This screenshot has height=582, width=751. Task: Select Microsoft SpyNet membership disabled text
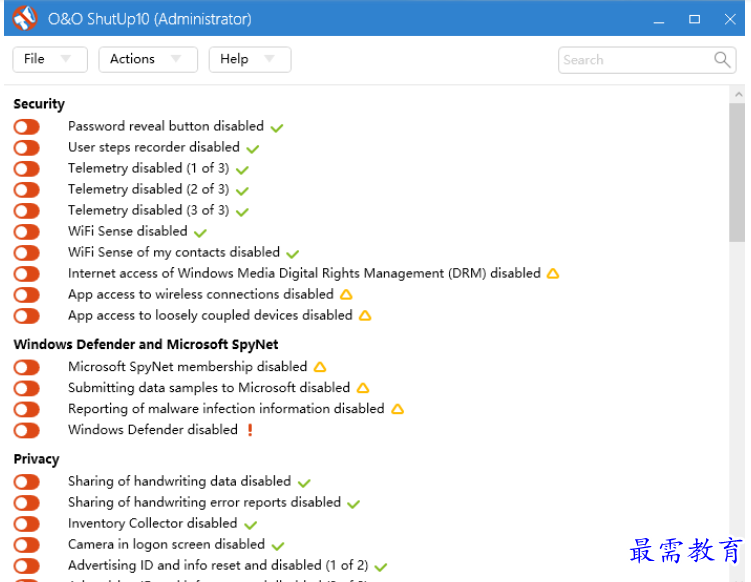[187, 366]
